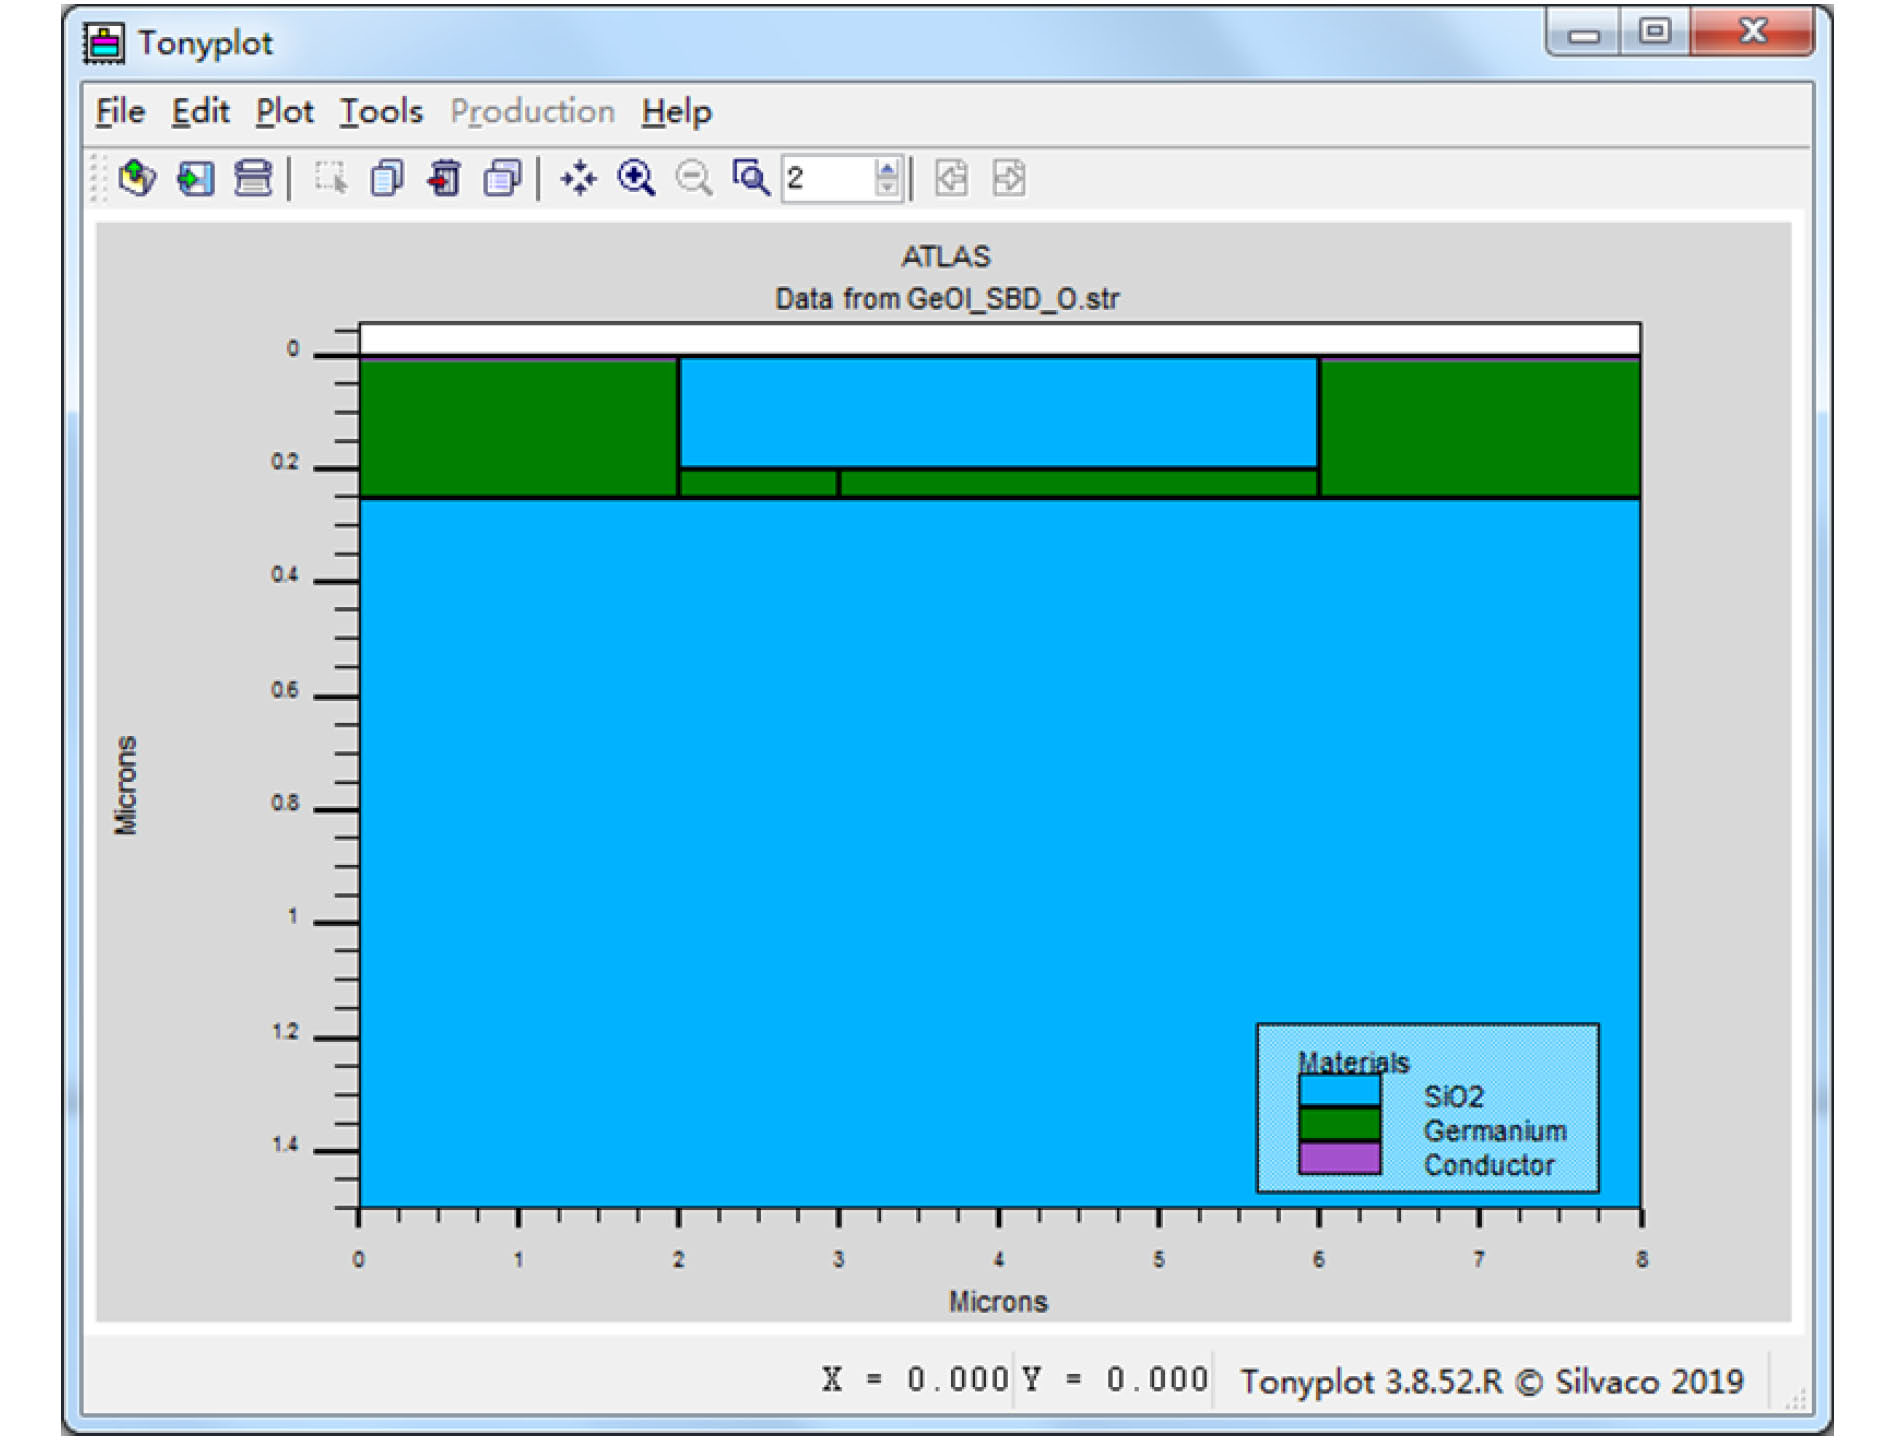Click the ATLAS plot title
1890x1441 pixels.
coord(945,256)
